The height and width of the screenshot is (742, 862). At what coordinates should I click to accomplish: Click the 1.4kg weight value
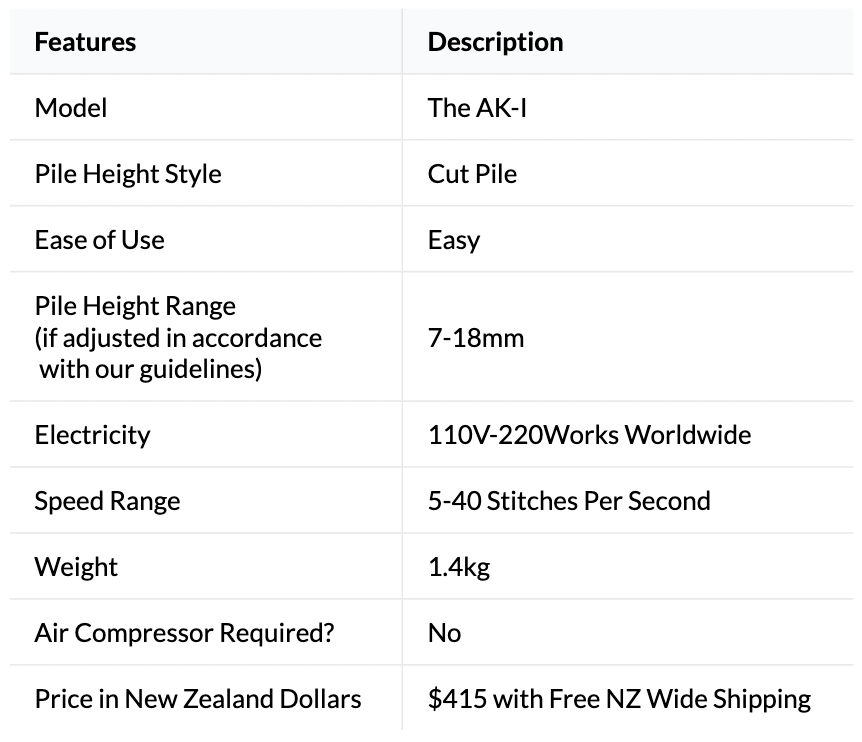coord(459,567)
